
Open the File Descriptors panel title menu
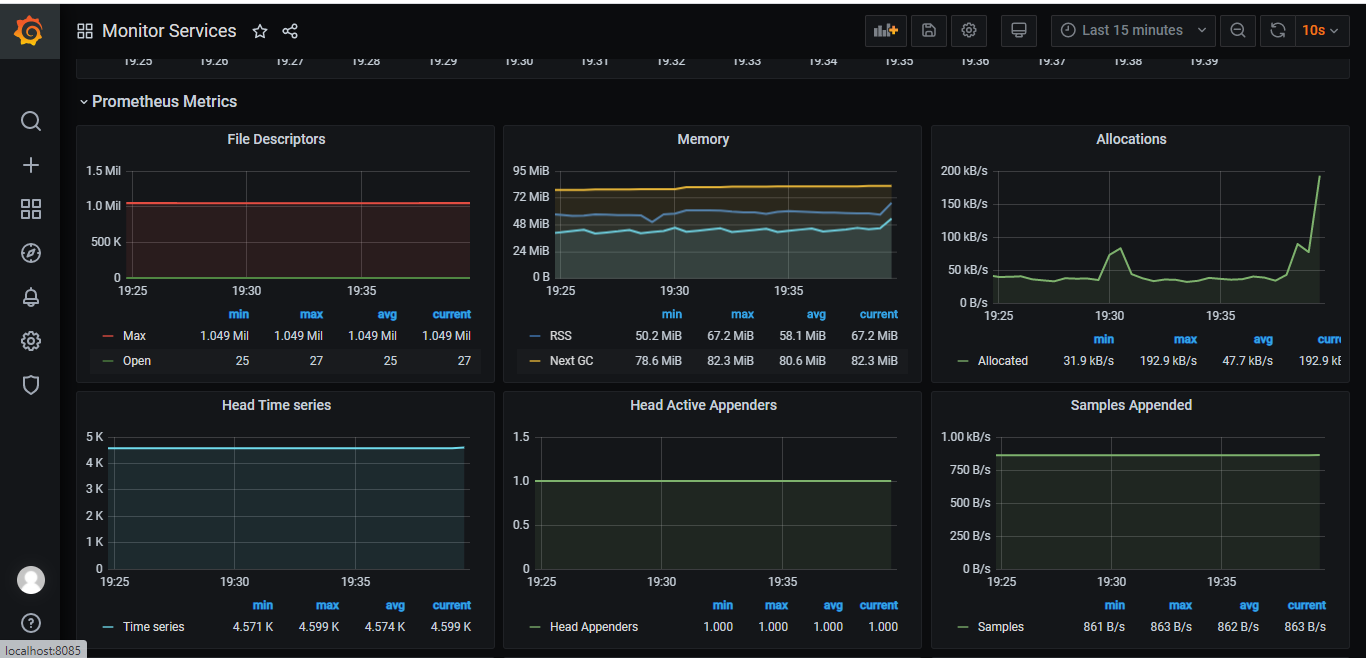276,139
